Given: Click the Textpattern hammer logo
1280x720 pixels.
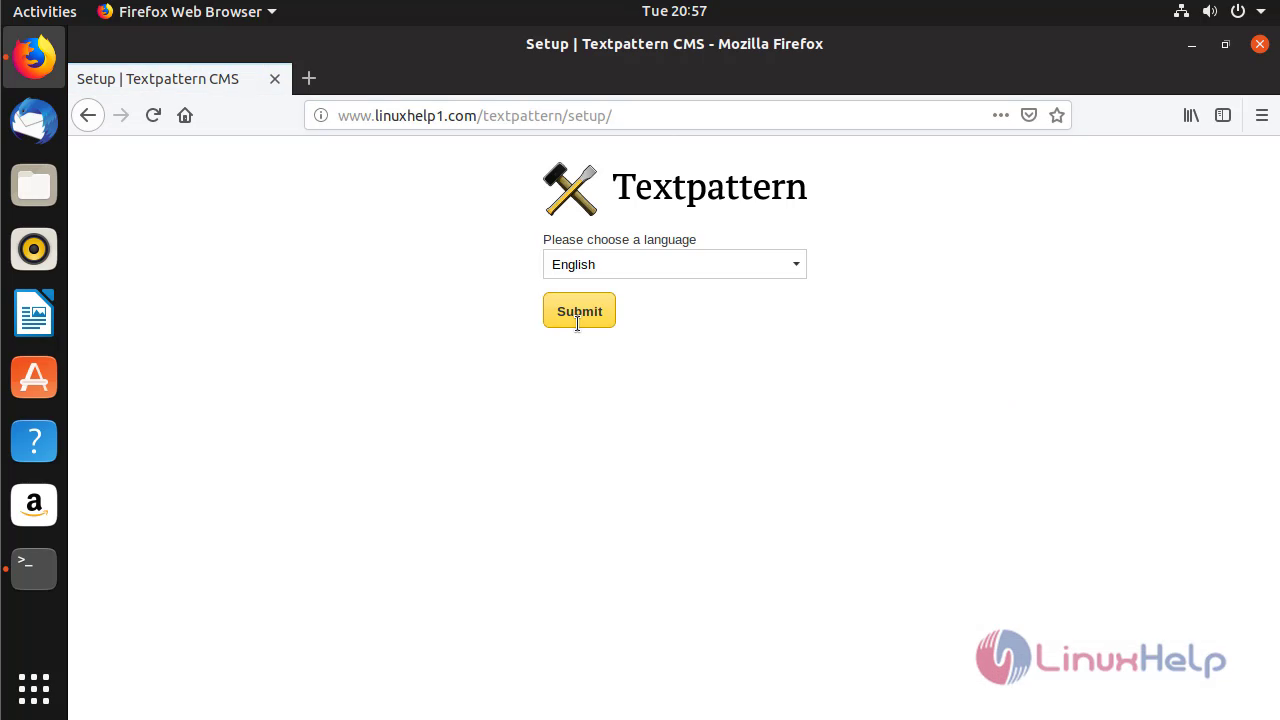Looking at the screenshot, I should pyautogui.click(x=570, y=188).
